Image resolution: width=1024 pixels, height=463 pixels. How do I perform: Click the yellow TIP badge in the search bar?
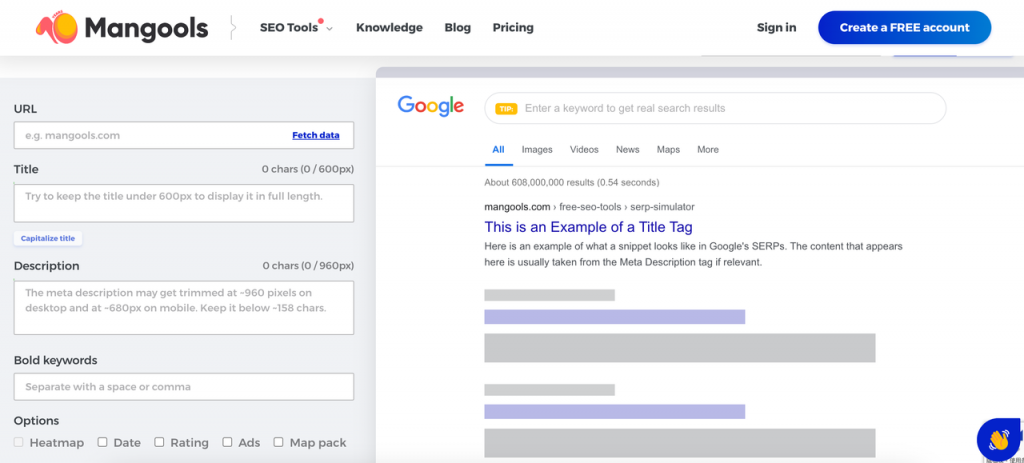(506, 108)
